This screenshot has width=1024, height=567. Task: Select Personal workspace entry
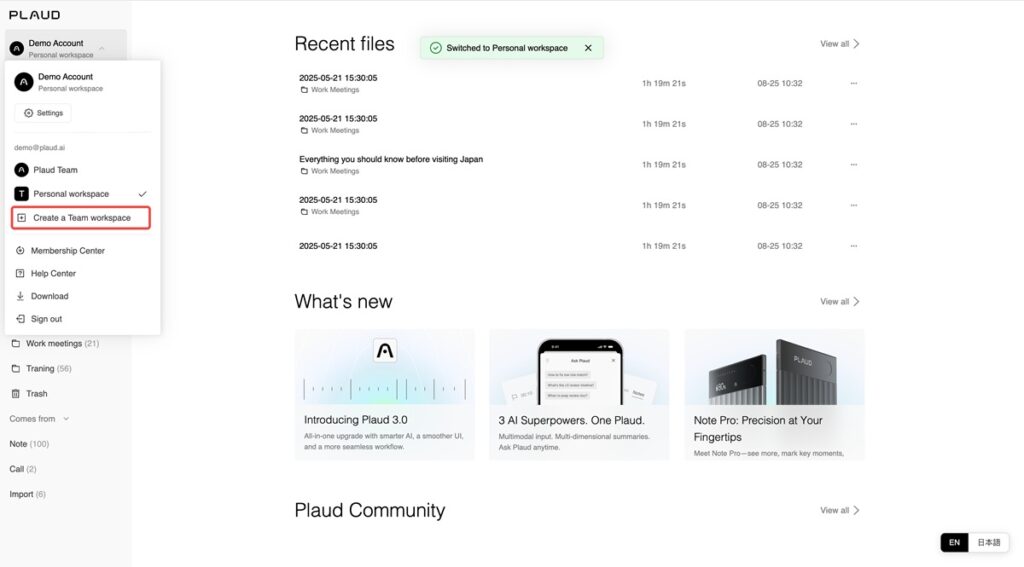point(82,194)
